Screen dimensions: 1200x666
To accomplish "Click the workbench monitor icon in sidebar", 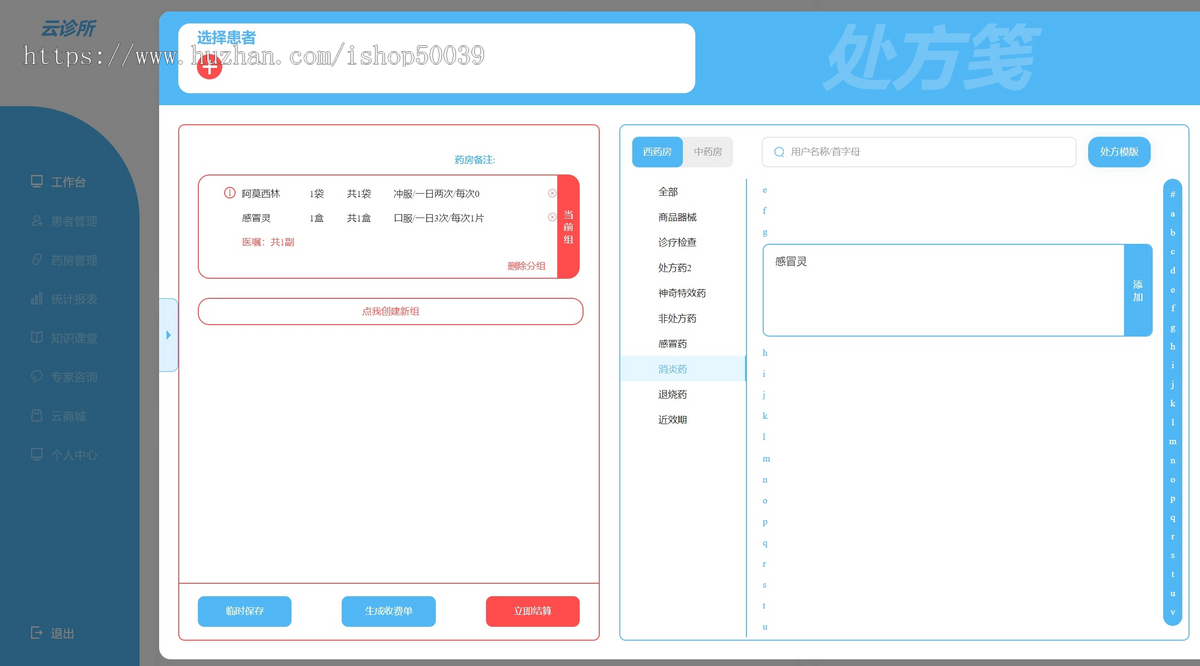I will 37,182.
